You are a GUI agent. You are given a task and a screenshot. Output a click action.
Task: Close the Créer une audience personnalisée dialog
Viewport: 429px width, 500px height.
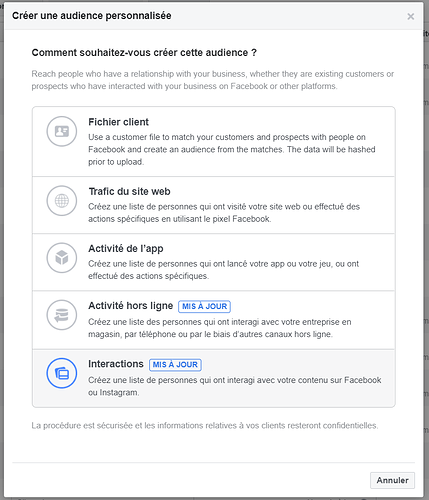[411, 16]
